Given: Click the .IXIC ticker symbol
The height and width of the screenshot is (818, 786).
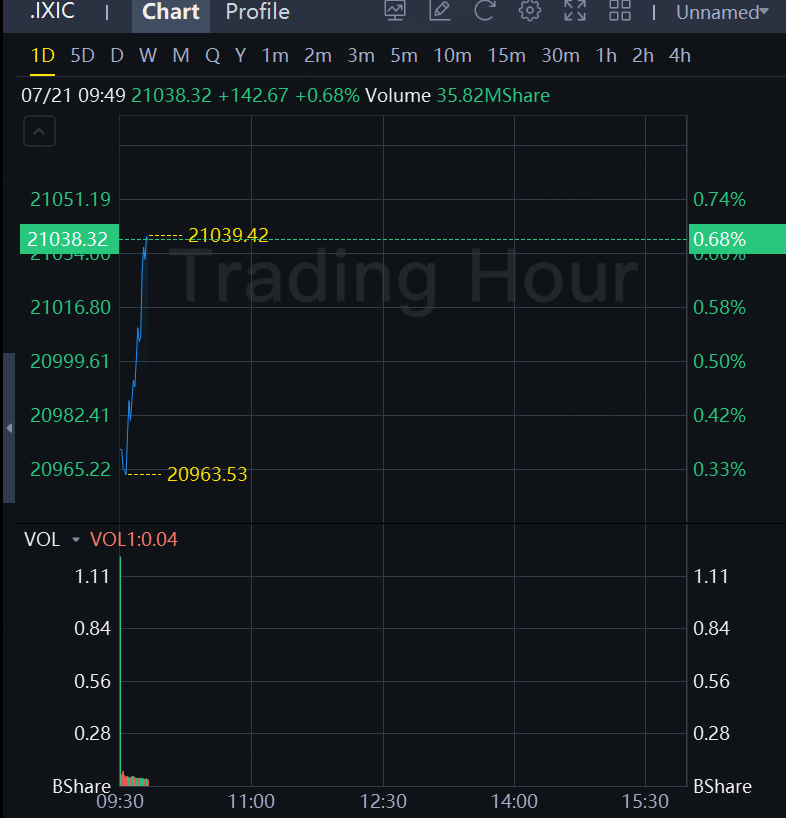Looking at the screenshot, I should point(52,11).
